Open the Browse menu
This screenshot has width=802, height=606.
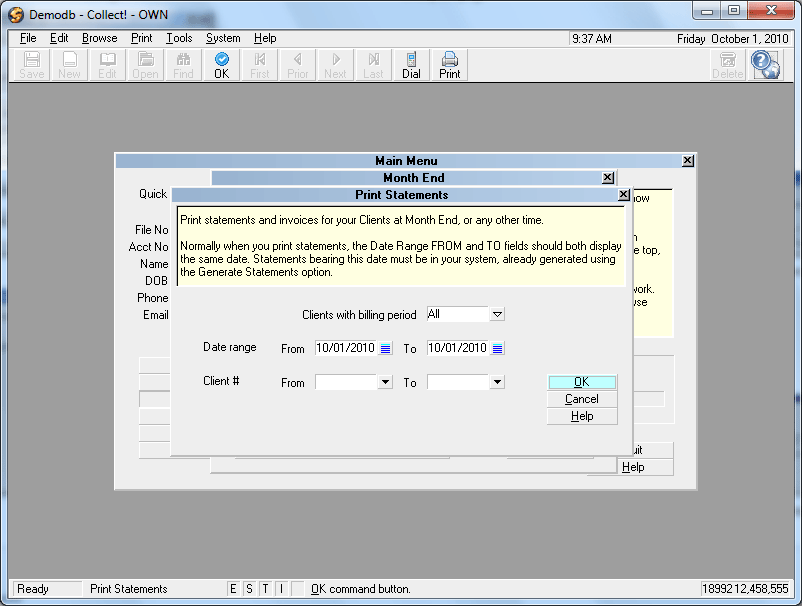tap(99, 38)
